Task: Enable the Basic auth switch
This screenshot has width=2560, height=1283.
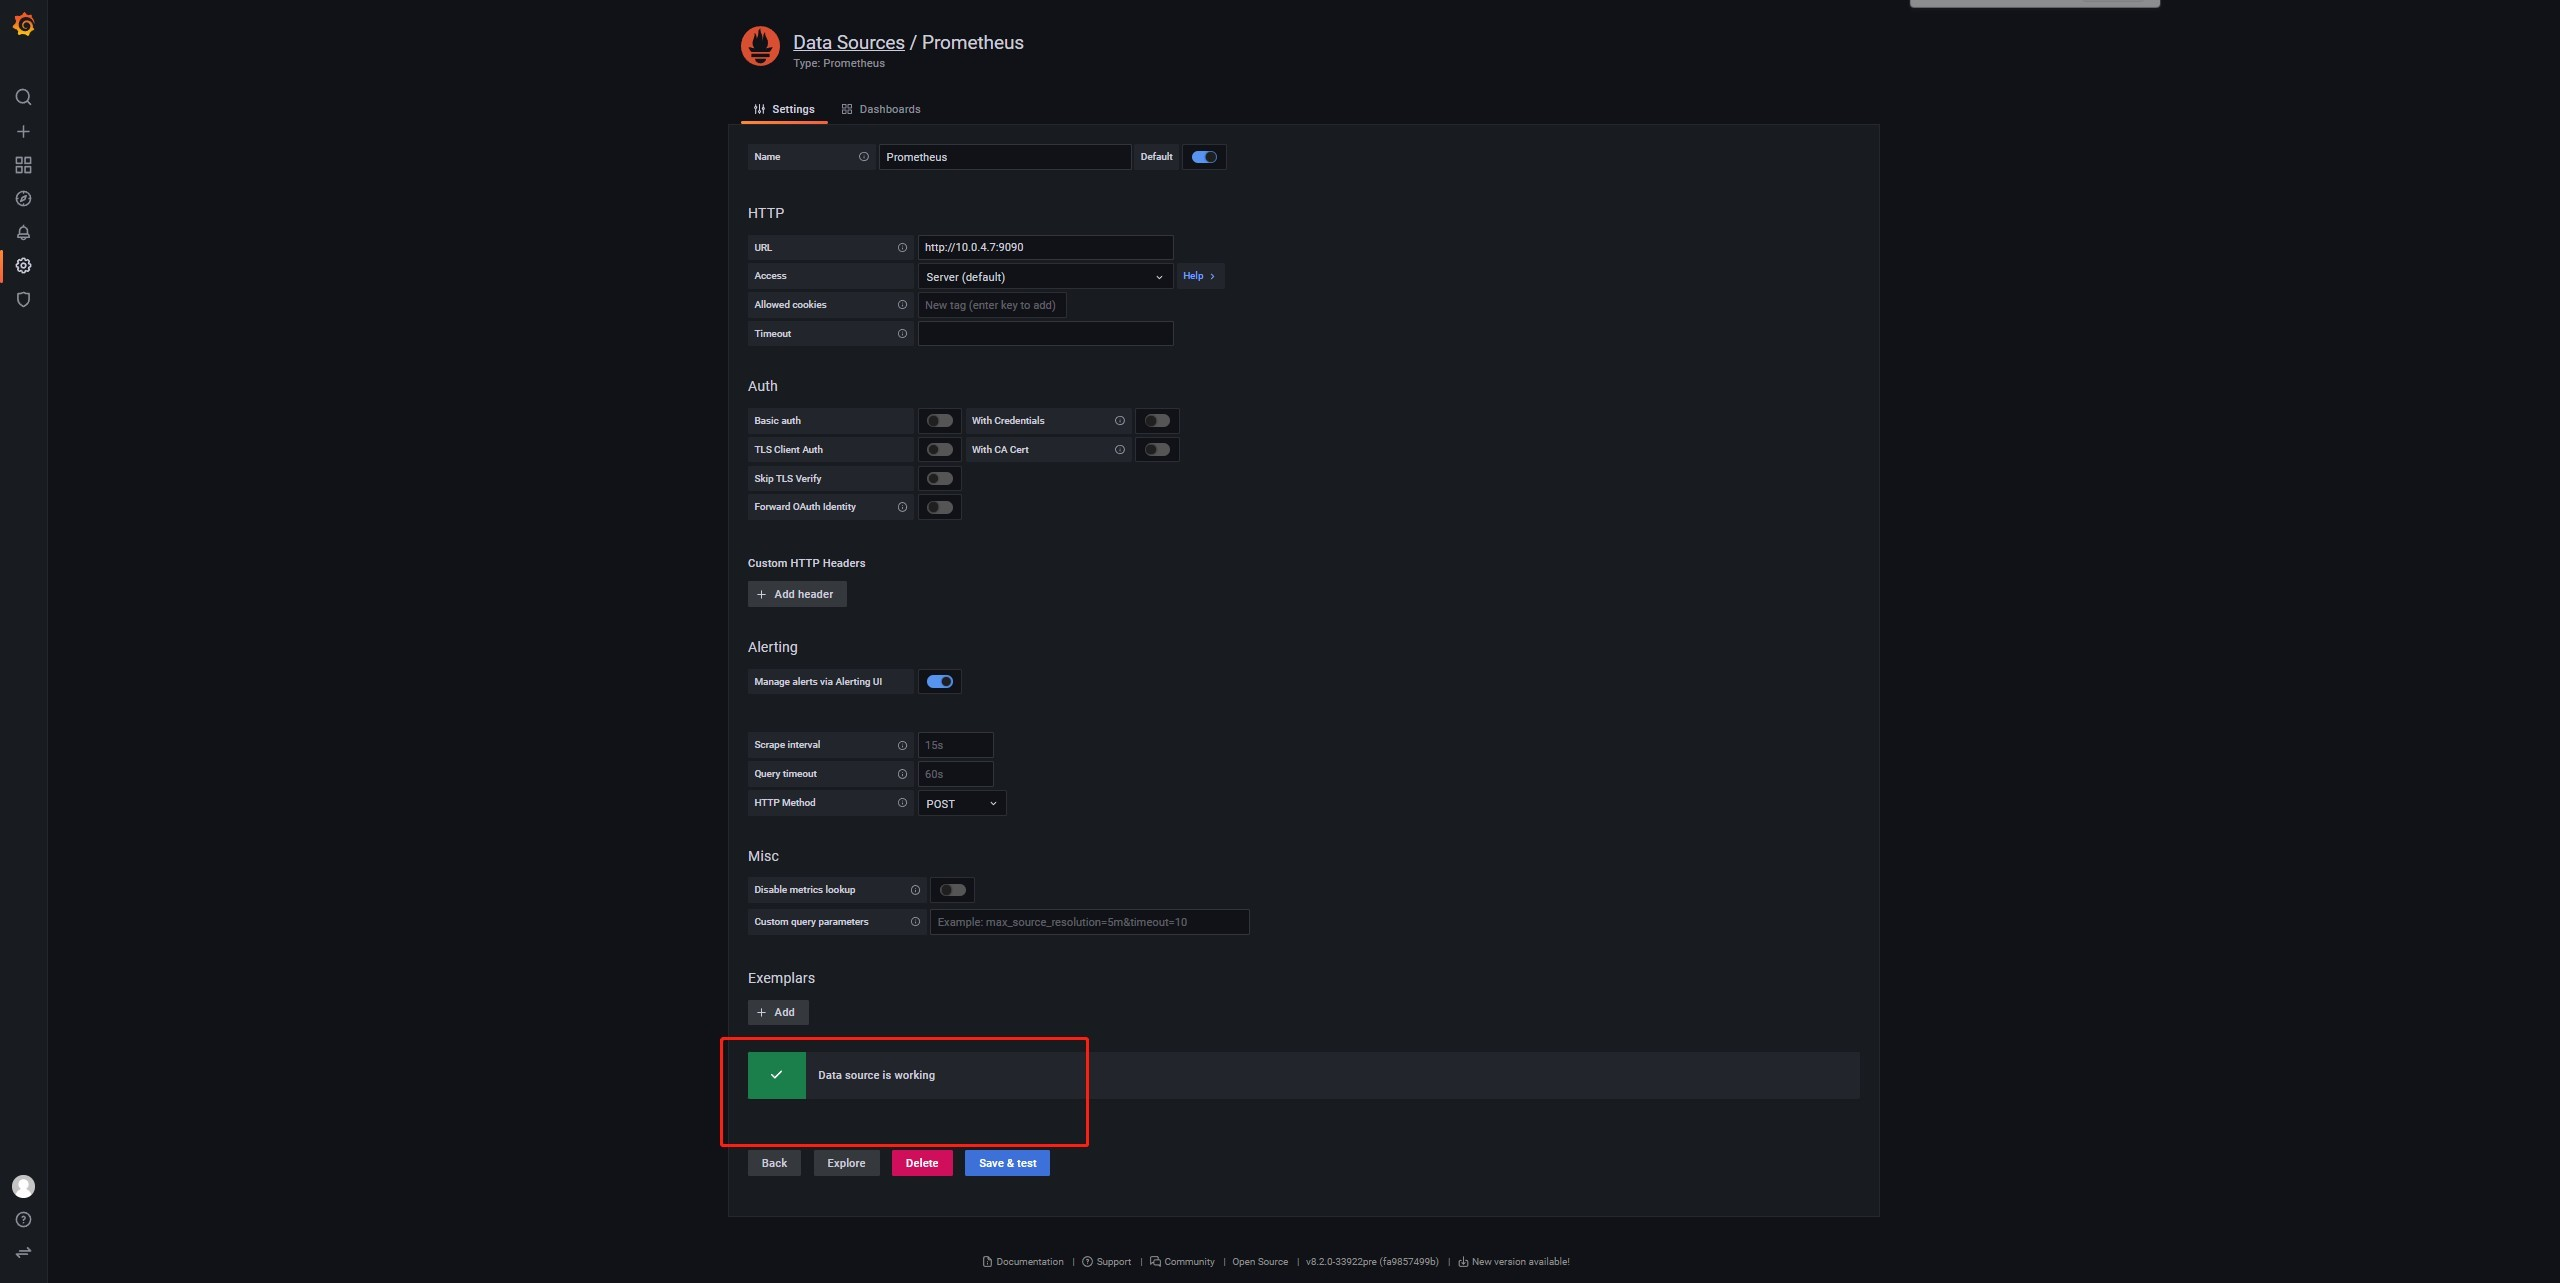Action: click(x=940, y=421)
